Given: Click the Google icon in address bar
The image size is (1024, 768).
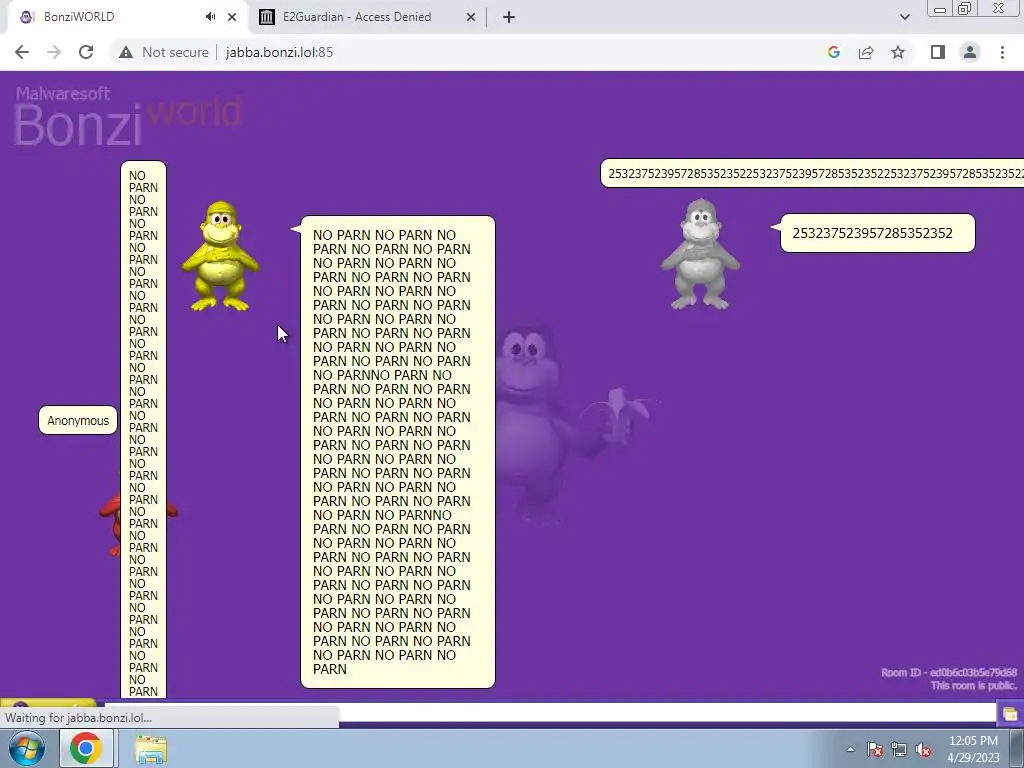Looking at the screenshot, I should pyautogui.click(x=833, y=52).
